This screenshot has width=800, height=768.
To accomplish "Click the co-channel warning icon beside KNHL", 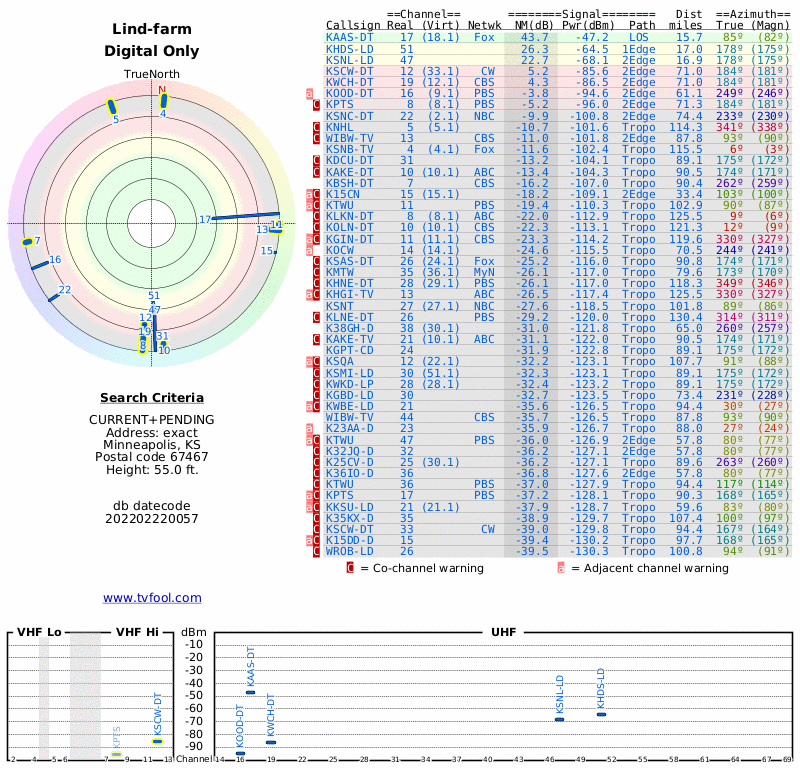I will tap(316, 127).
